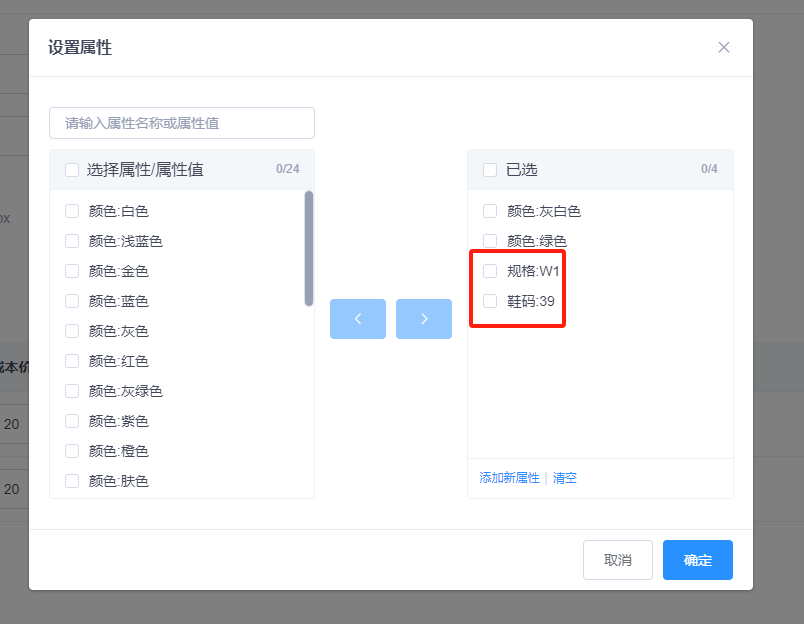Check the 颜色:灰色 item
Image resolution: width=804 pixels, height=624 pixels.
[x=72, y=331]
